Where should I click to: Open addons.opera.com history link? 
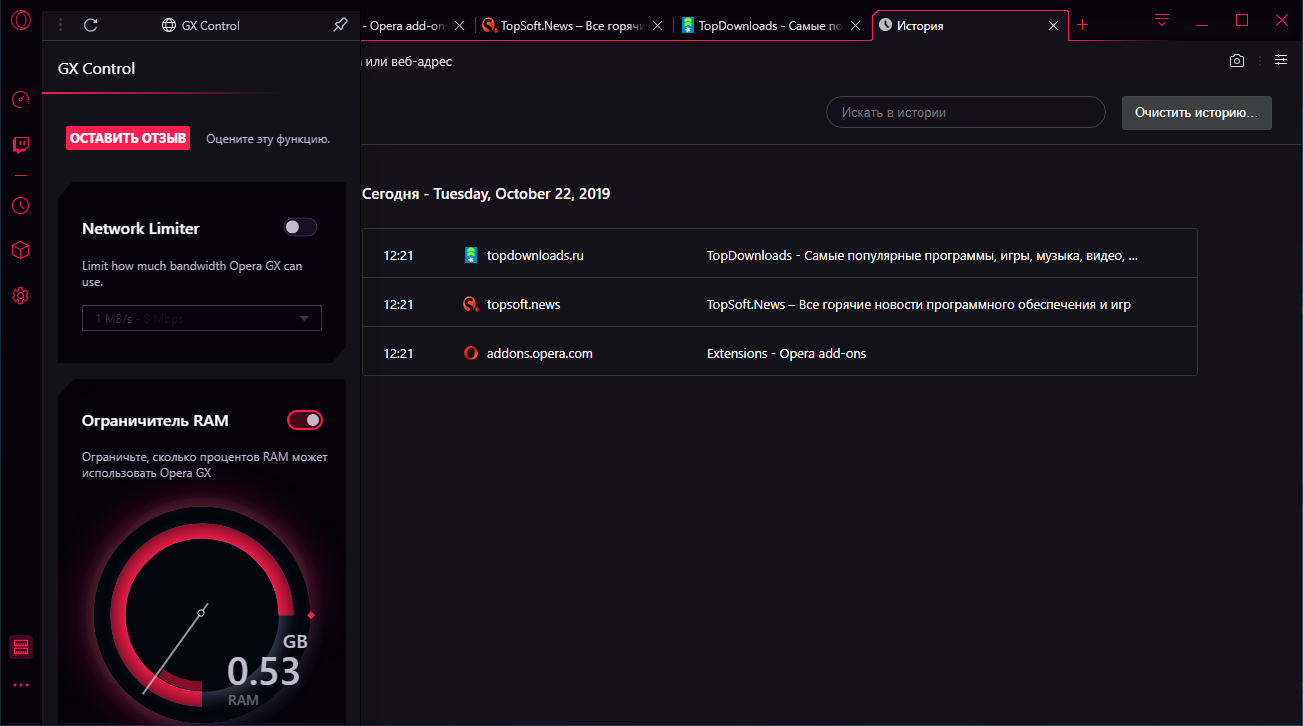coord(540,353)
